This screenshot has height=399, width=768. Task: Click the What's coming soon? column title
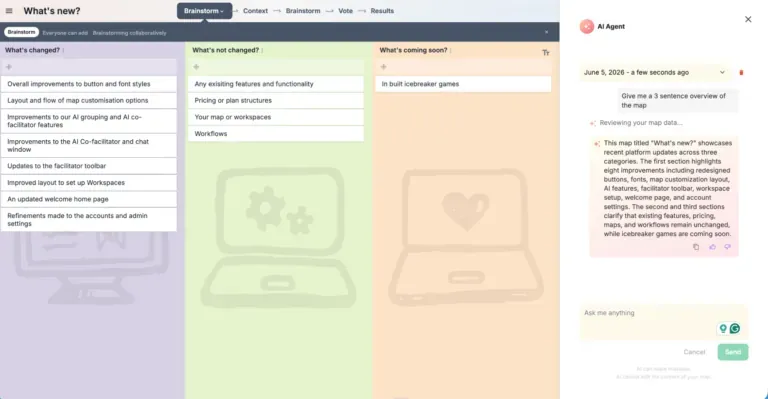tap(413, 50)
